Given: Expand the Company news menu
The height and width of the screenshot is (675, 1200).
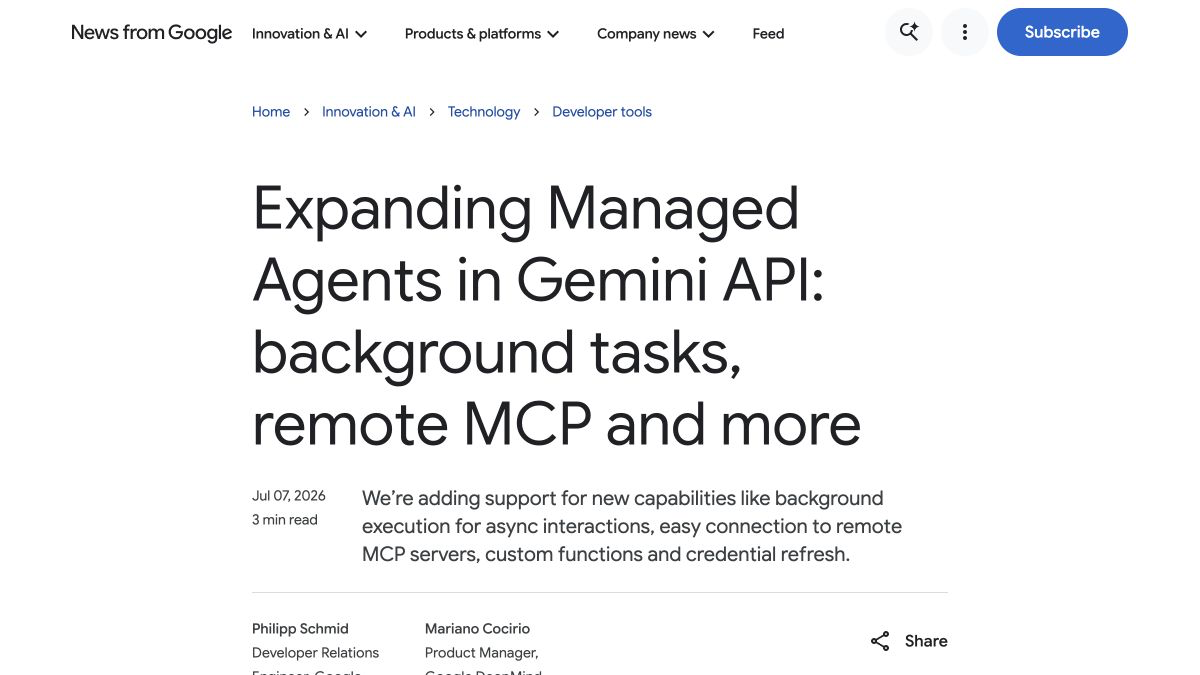Looking at the screenshot, I should click(656, 34).
